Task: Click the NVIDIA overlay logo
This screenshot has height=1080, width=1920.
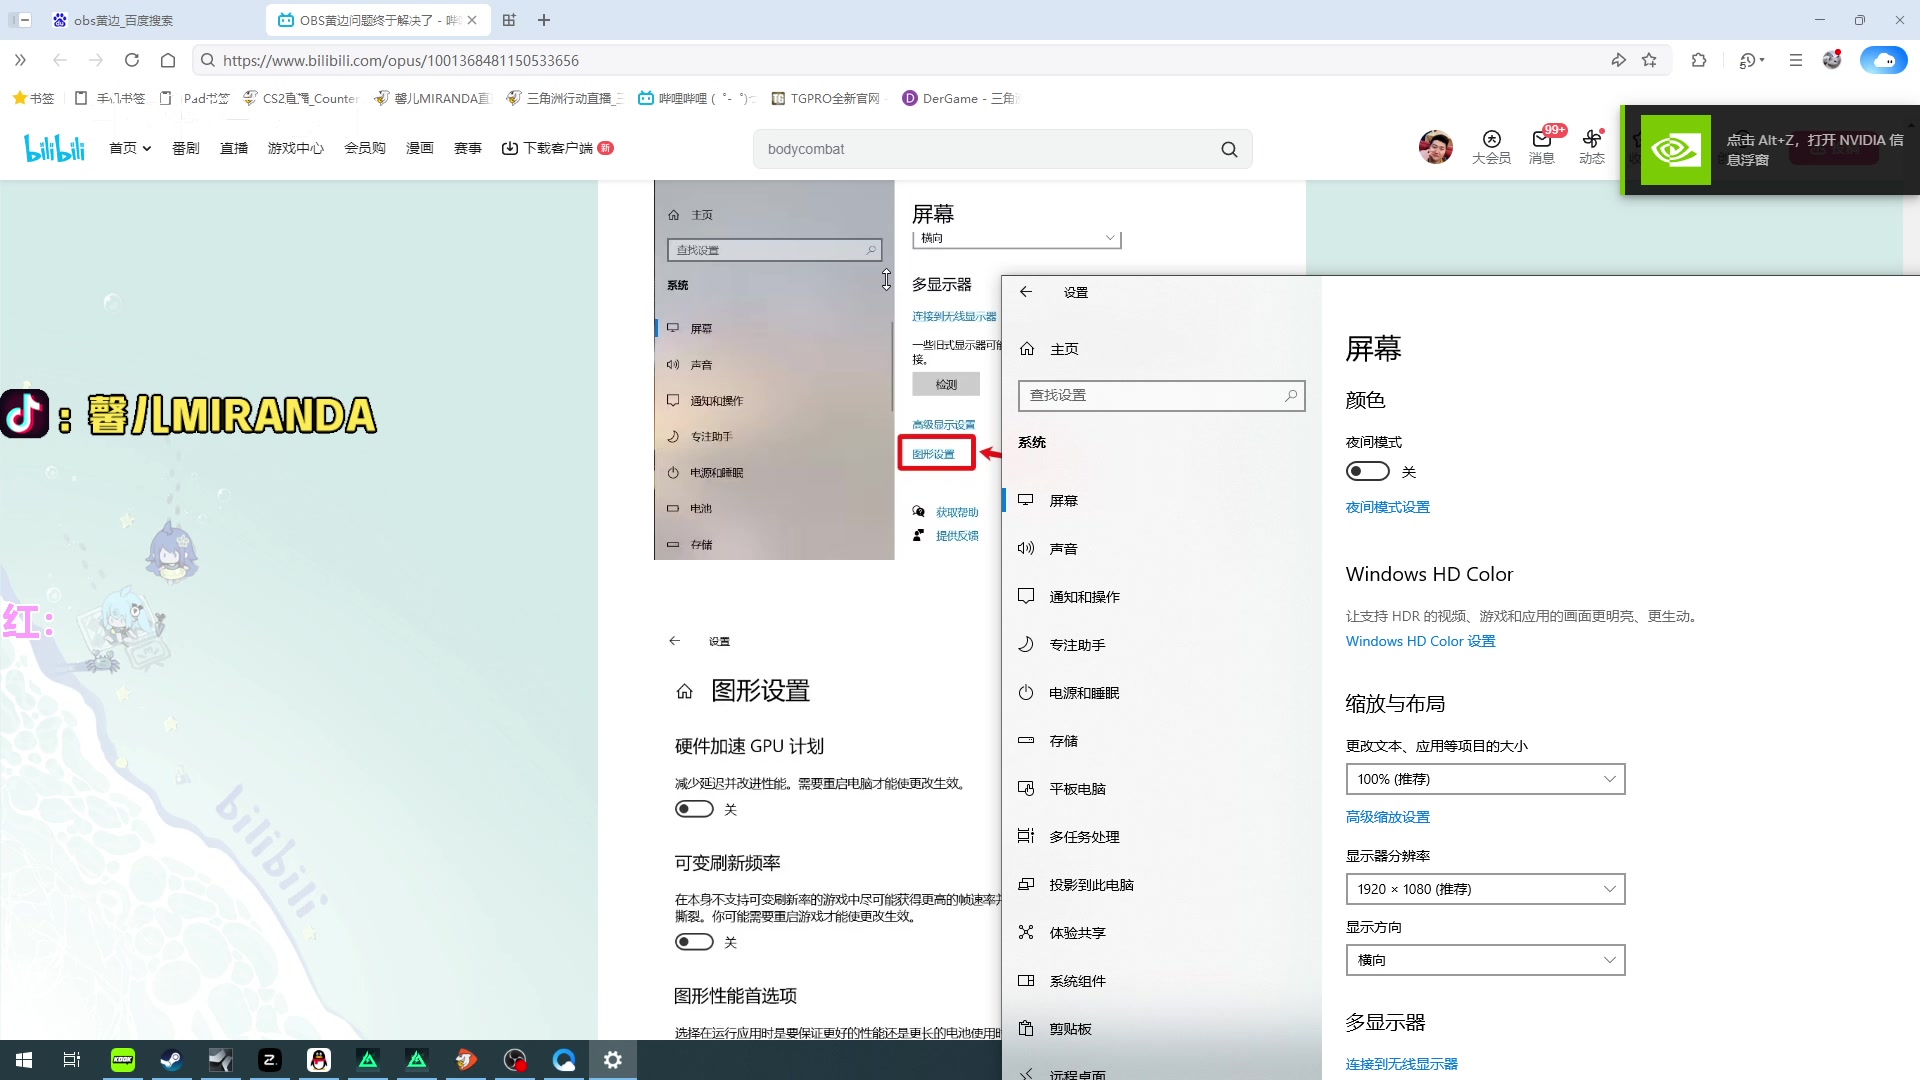Action: 1676,150
